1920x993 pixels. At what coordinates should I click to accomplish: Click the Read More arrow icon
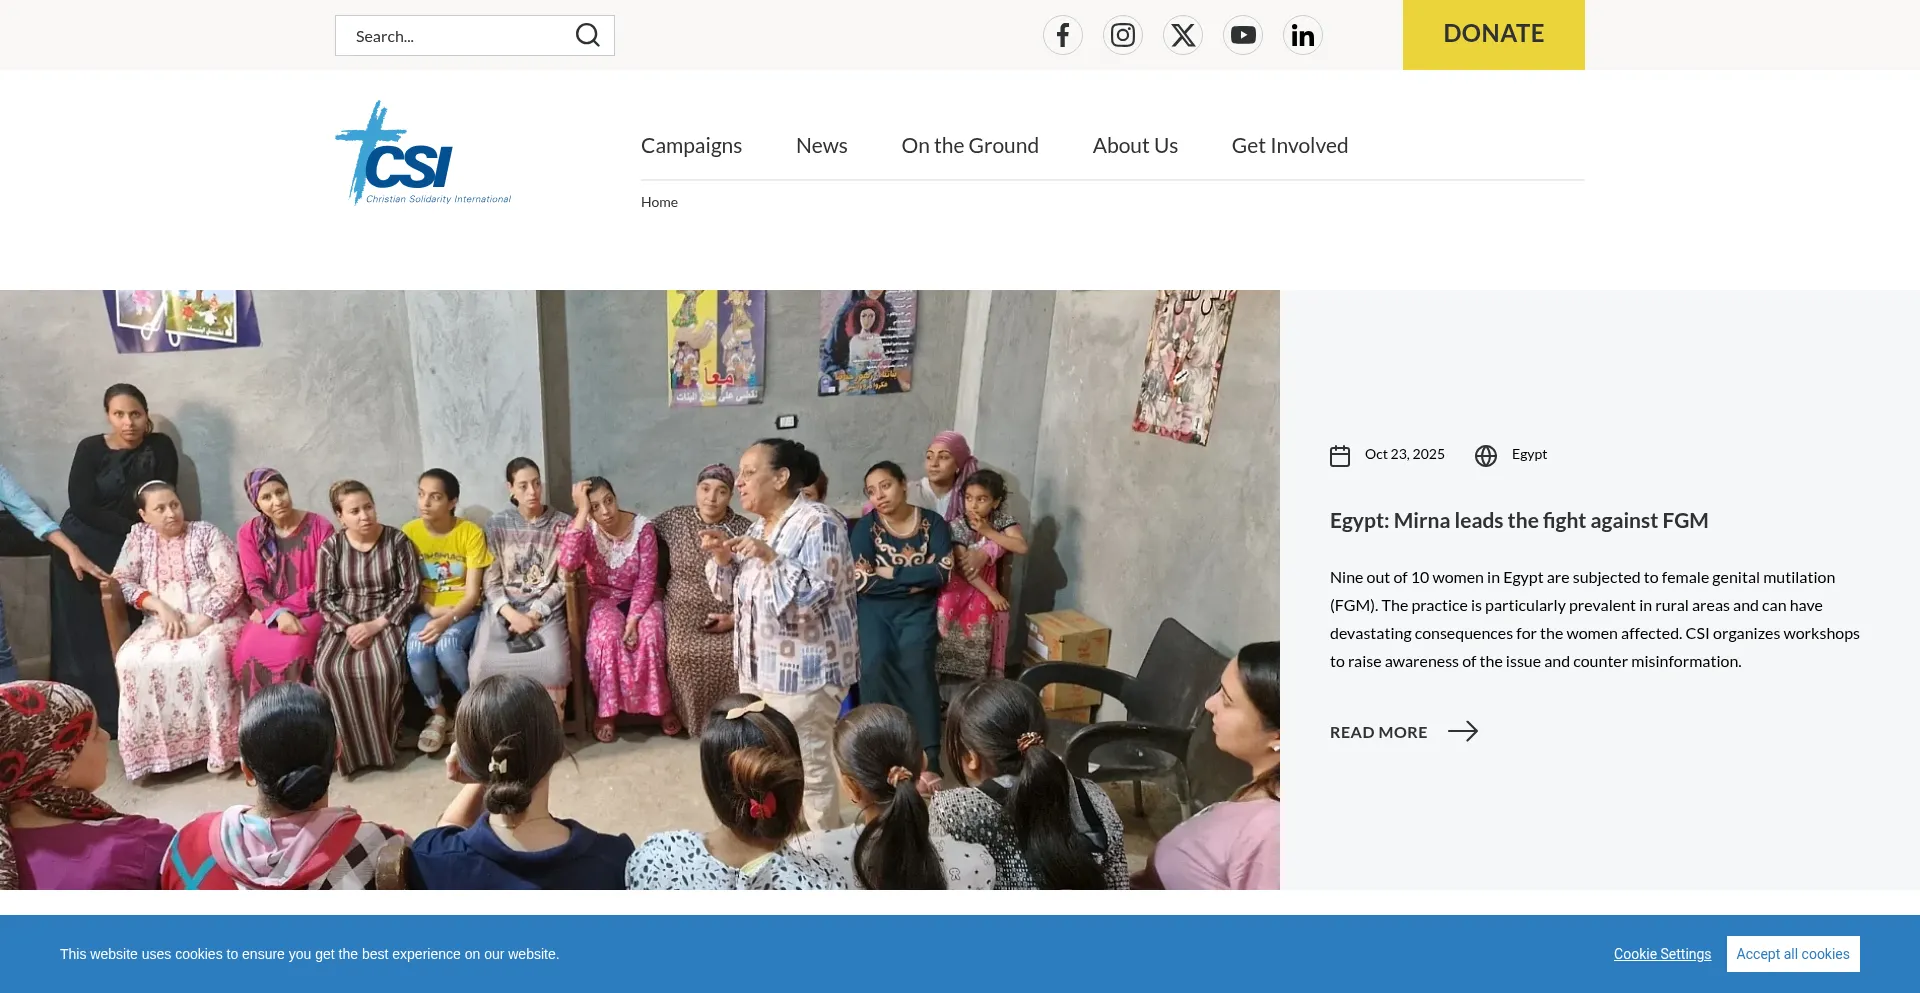pyautogui.click(x=1462, y=731)
